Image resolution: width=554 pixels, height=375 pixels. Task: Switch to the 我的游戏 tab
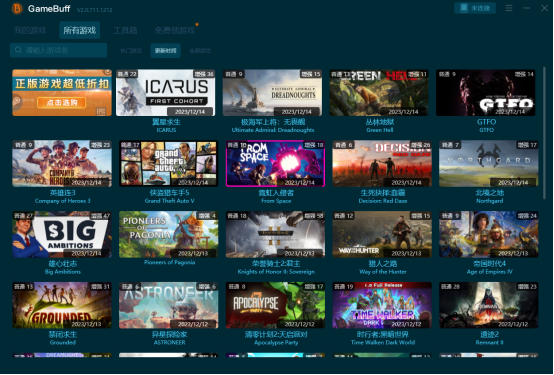click(30, 30)
